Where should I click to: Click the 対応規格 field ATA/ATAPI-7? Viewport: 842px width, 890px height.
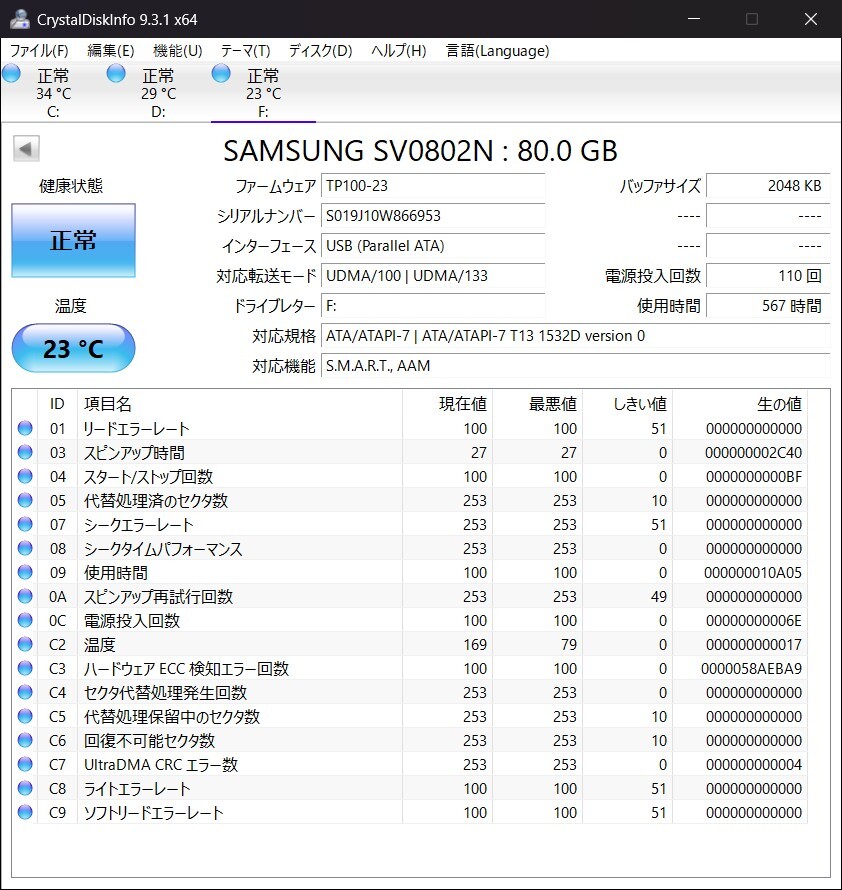pyautogui.click(x=576, y=335)
